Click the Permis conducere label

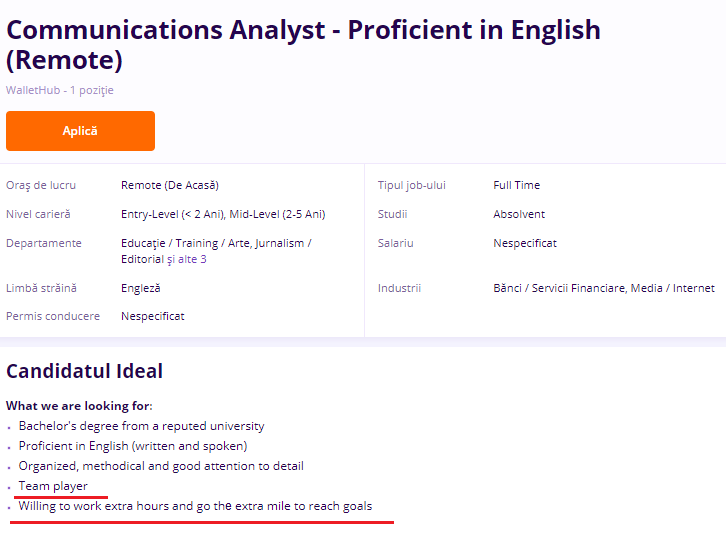(x=53, y=316)
